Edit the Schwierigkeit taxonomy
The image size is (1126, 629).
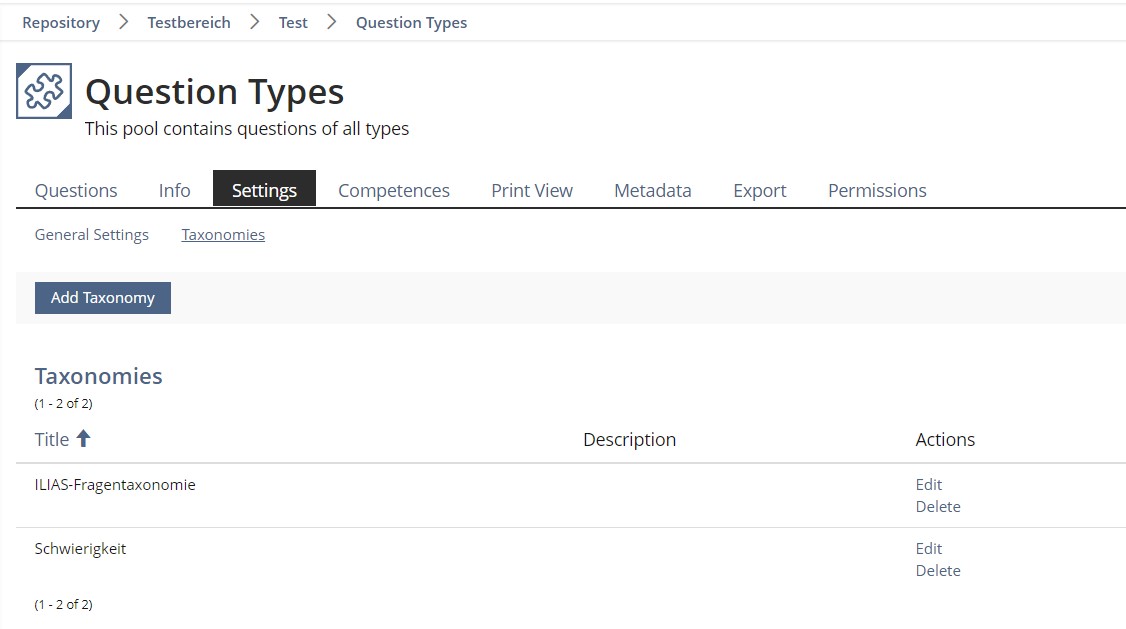(929, 548)
